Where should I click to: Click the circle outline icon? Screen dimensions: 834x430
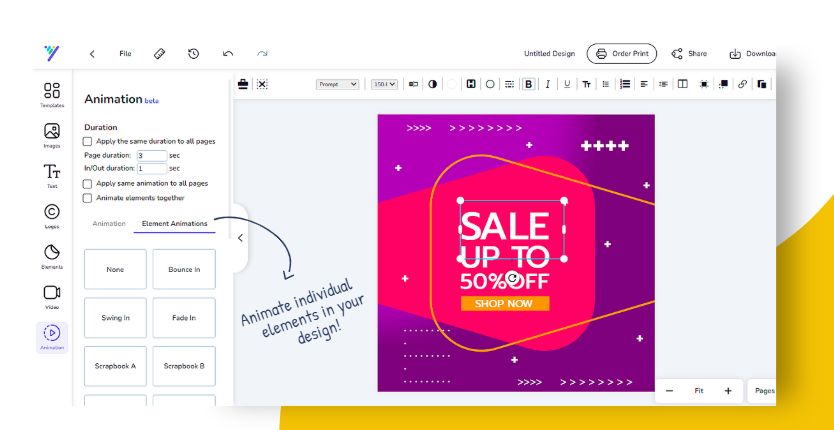pyautogui.click(x=490, y=84)
